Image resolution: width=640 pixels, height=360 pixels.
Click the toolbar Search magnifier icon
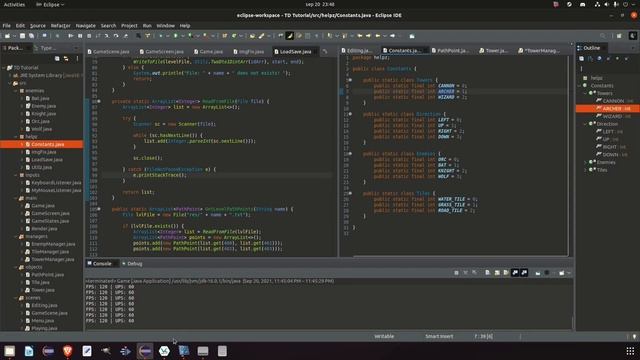coord(603,36)
